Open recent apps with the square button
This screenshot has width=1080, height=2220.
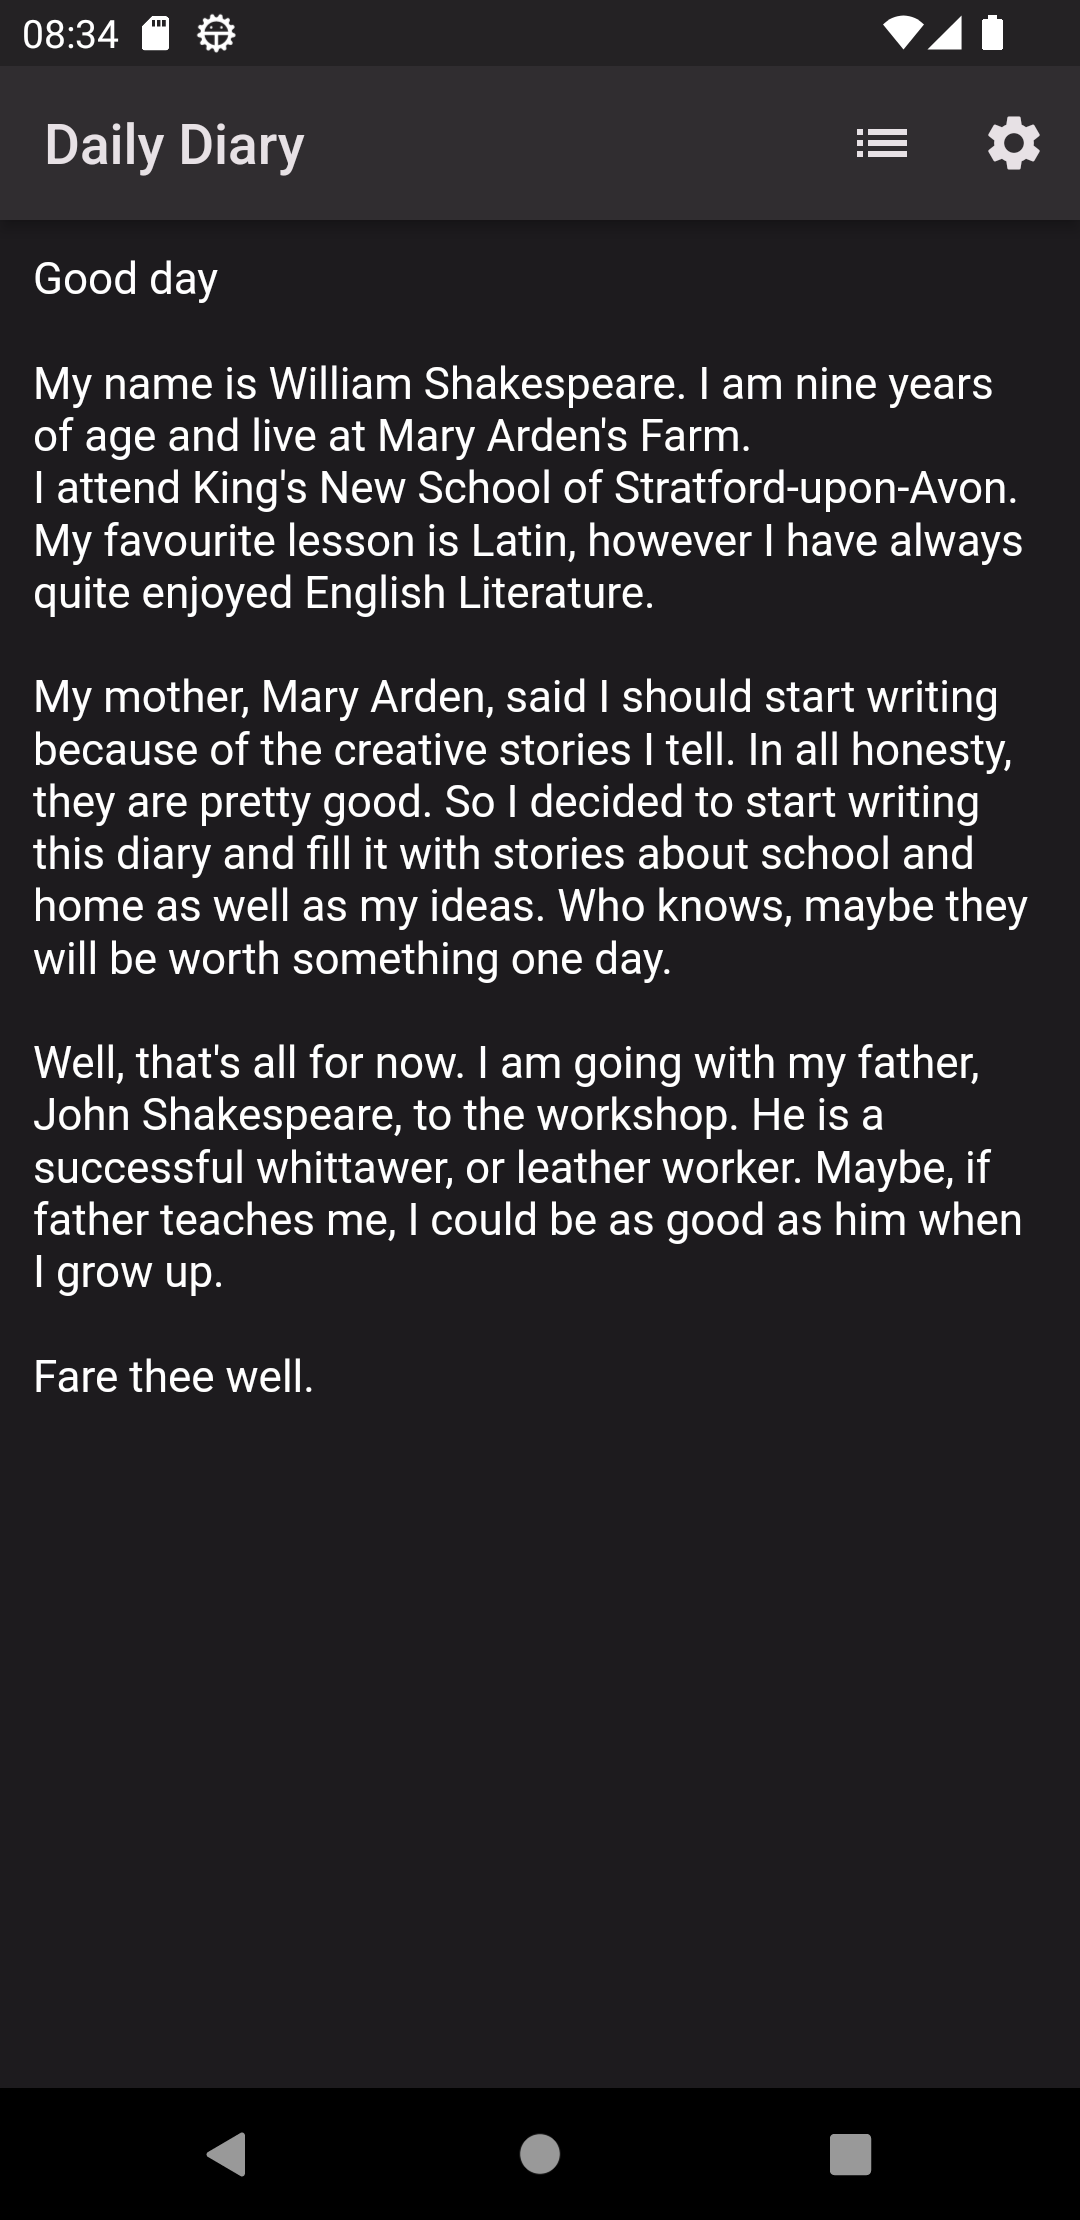850,2153
